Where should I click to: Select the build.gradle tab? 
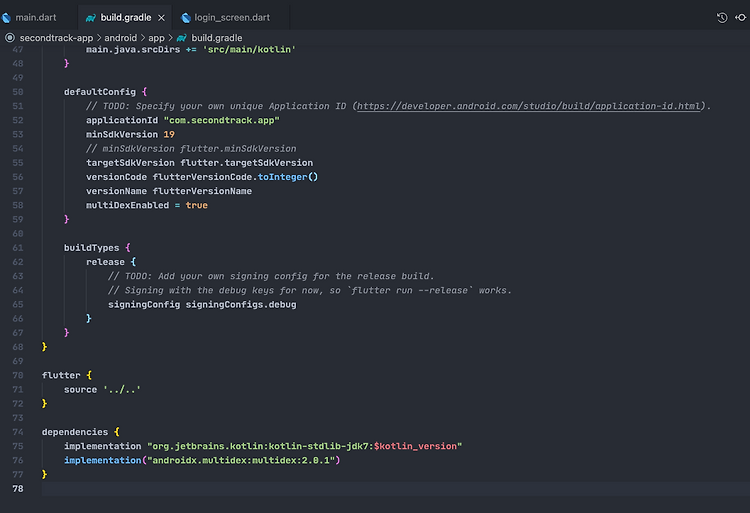click(125, 18)
